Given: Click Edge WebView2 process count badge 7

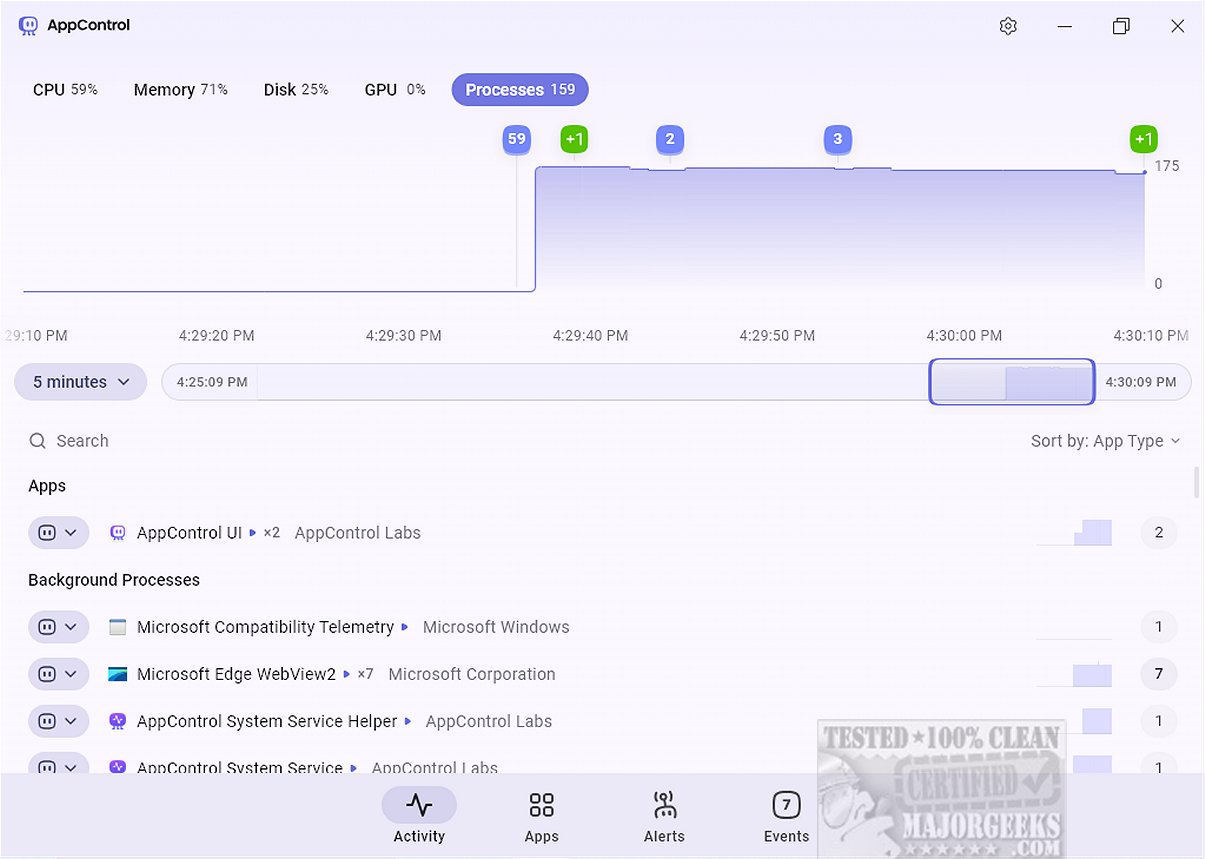Looking at the screenshot, I should click(x=1159, y=674).
